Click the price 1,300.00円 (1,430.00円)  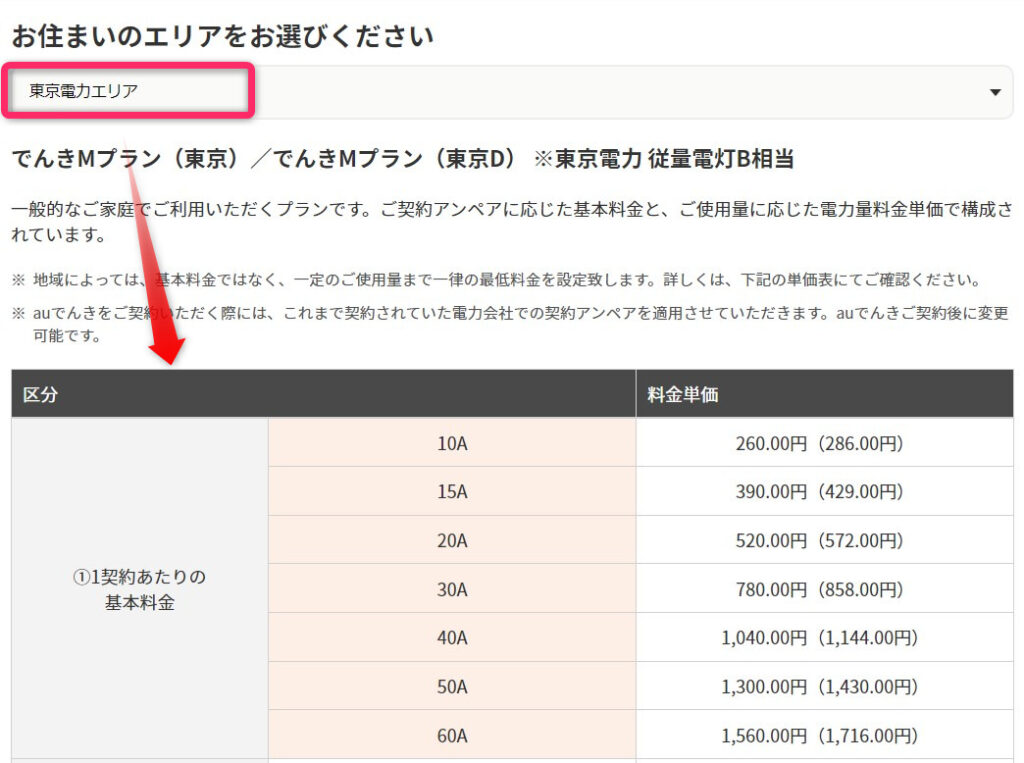[819, 687]
